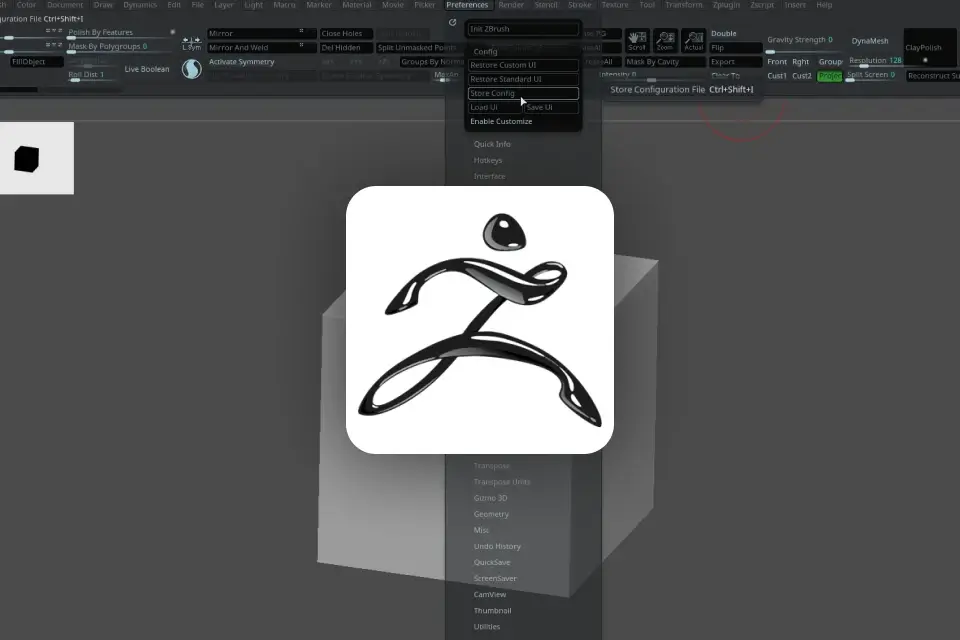Image resolution: width=960 pixels, height=640 pixels.
Task: Expand the Undo History section
Action: 497,546
